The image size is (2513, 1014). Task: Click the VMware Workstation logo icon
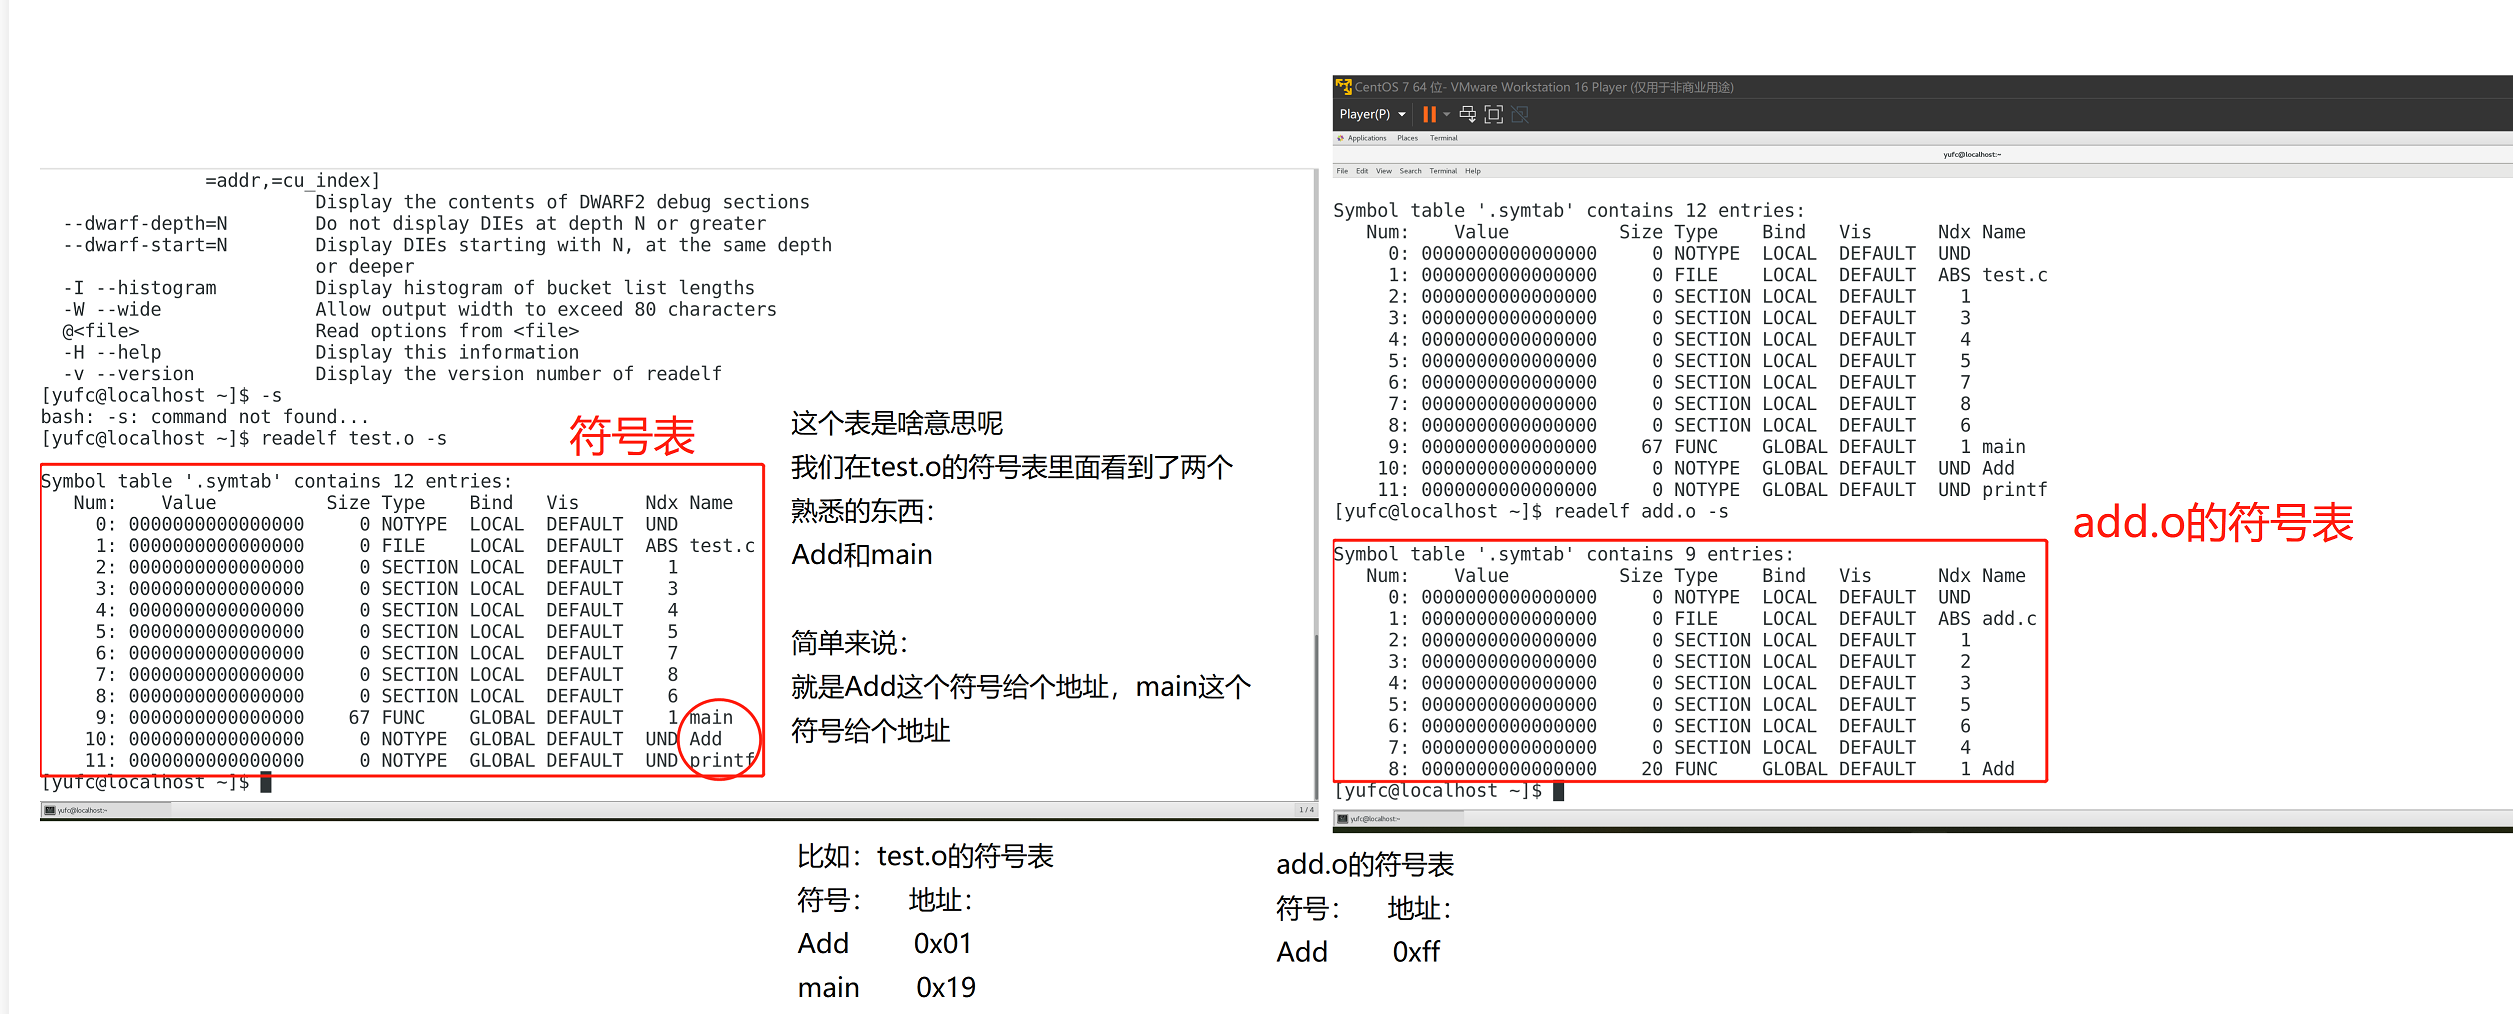[1343, 87]
